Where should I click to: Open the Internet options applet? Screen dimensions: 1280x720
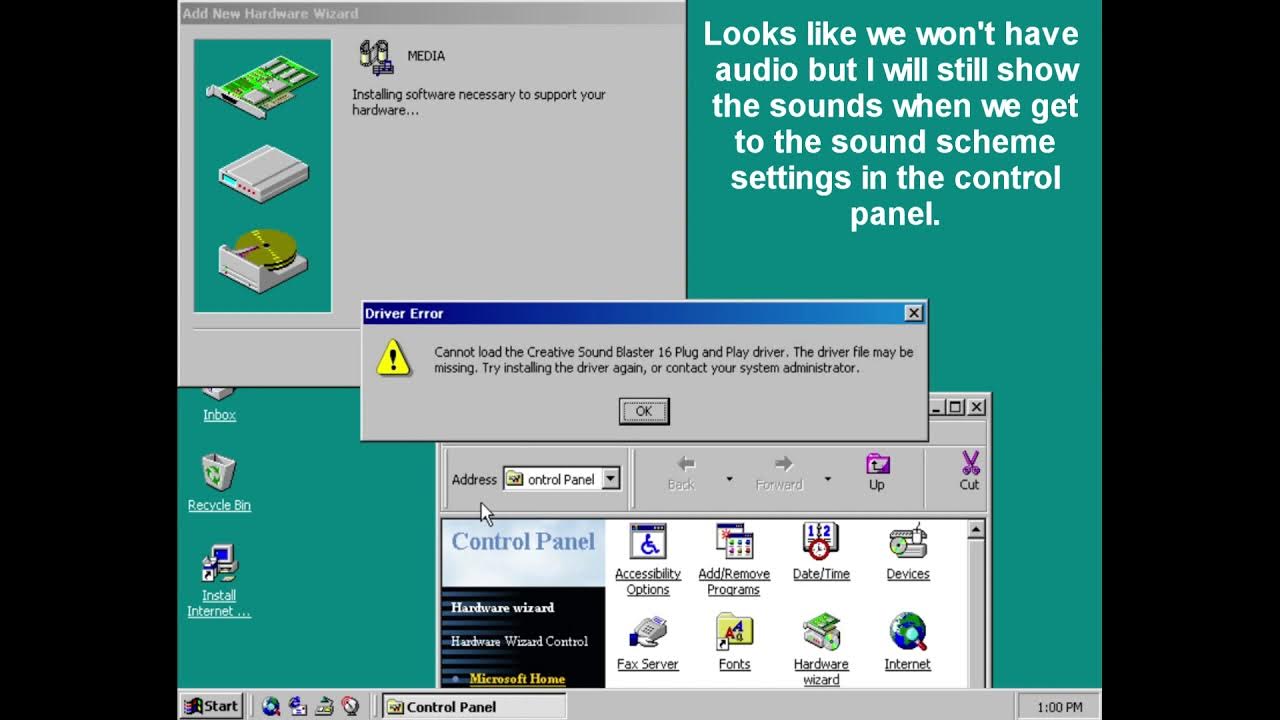point(908,643)
